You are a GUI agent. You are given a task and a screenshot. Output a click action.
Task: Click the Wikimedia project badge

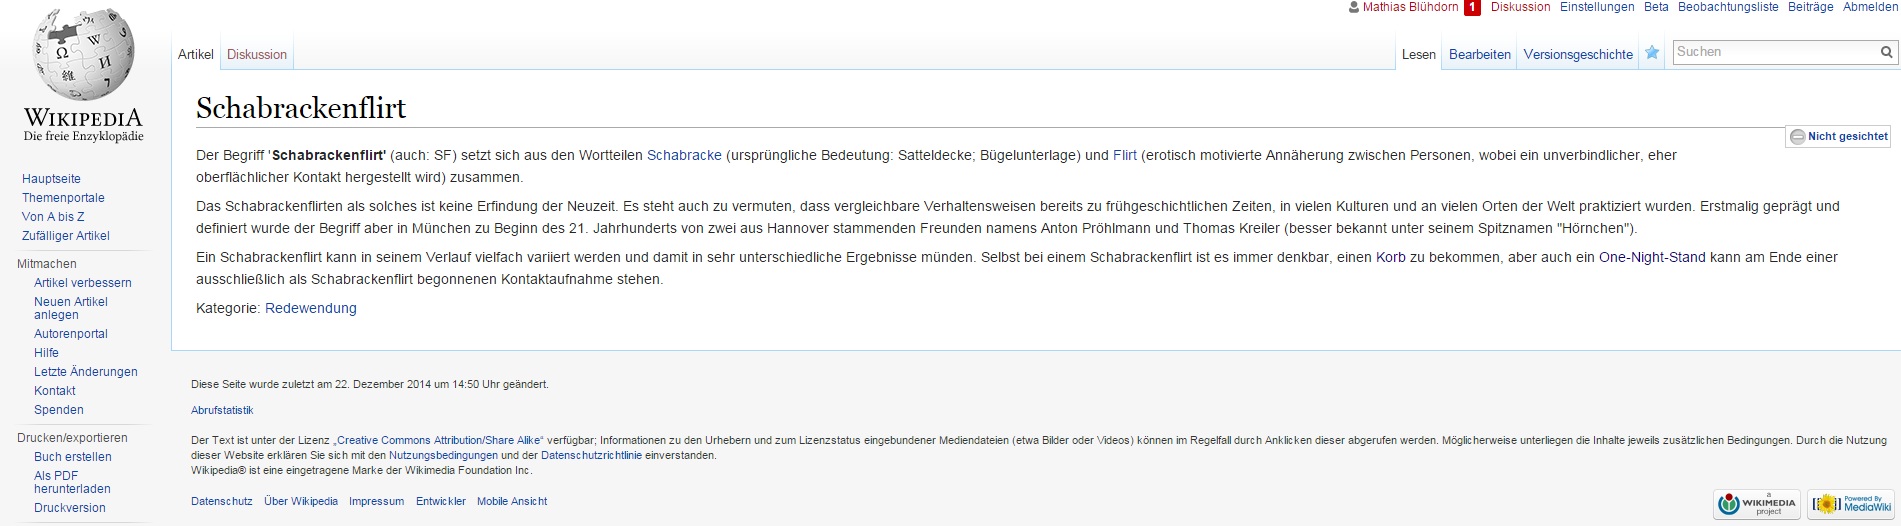[1756, 504]
